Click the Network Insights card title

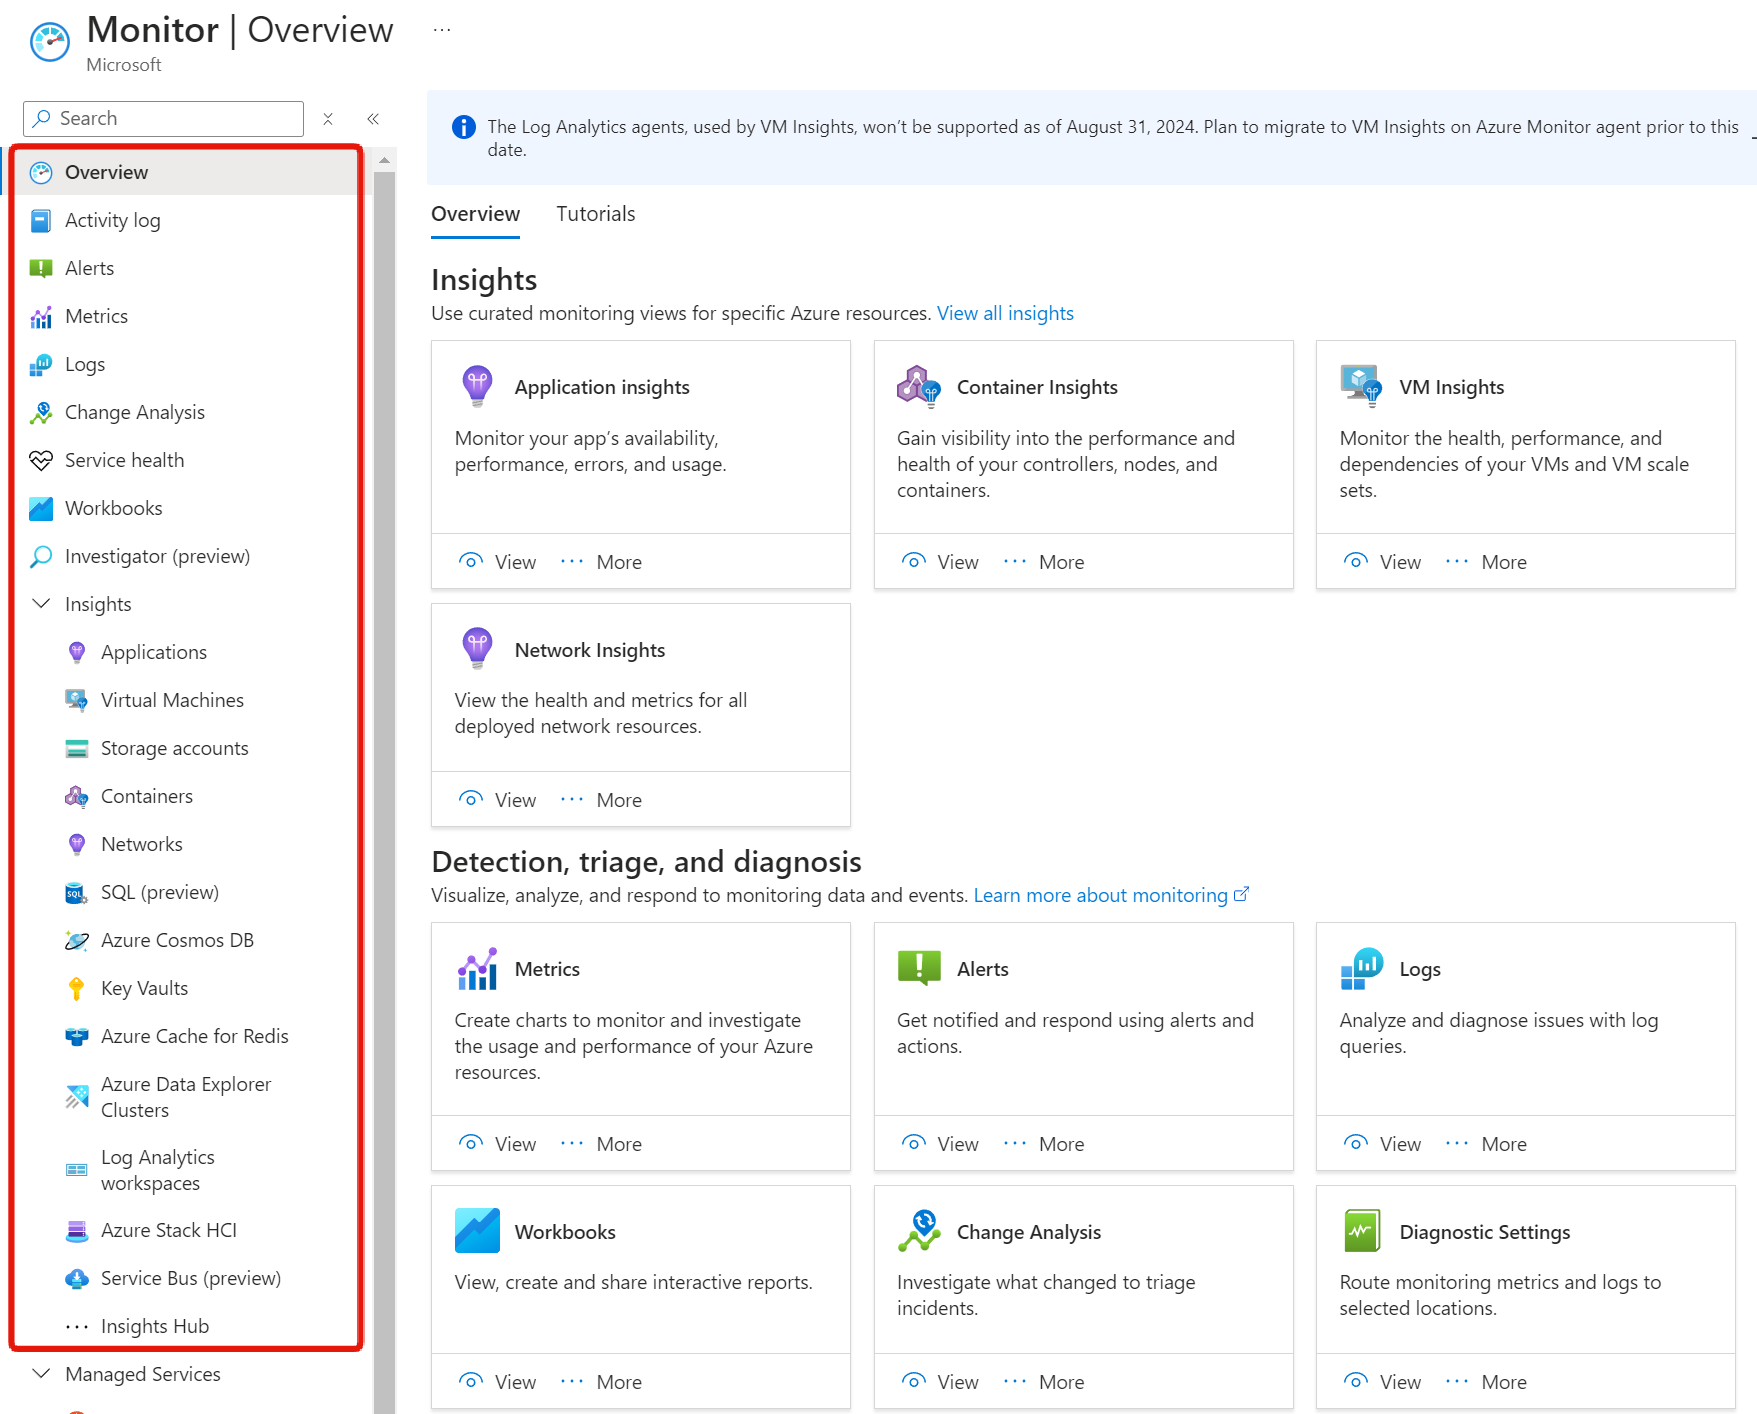590,650
